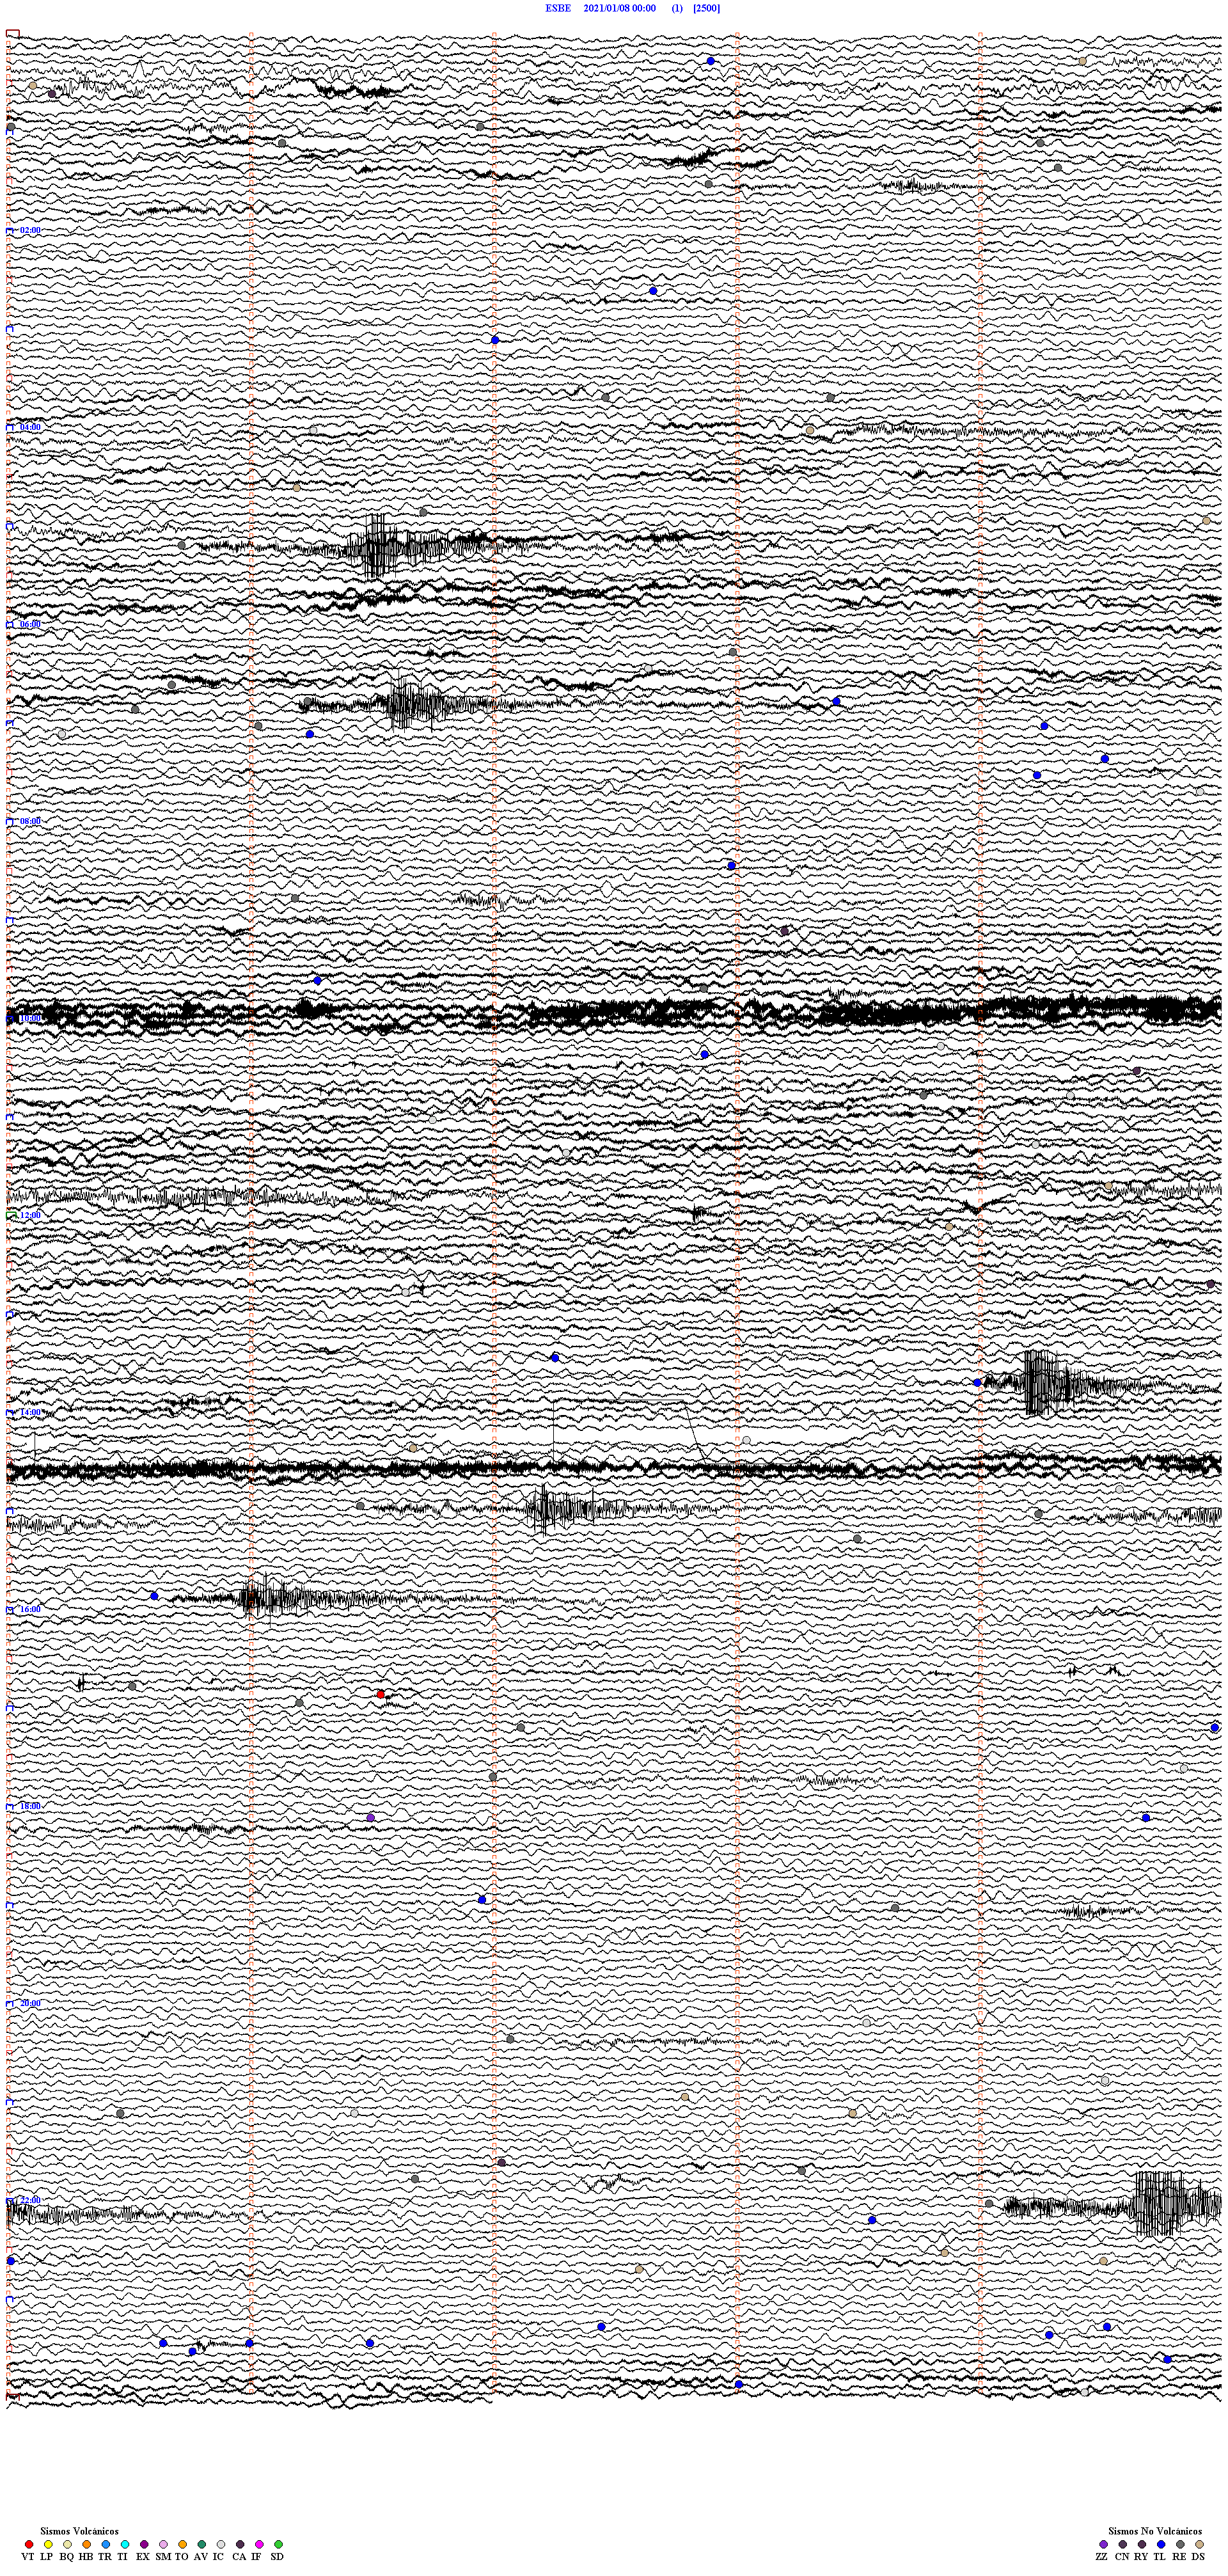Select the blue TR legend dot
The image size is (1228, 2576).
(x=106, y=2544)
